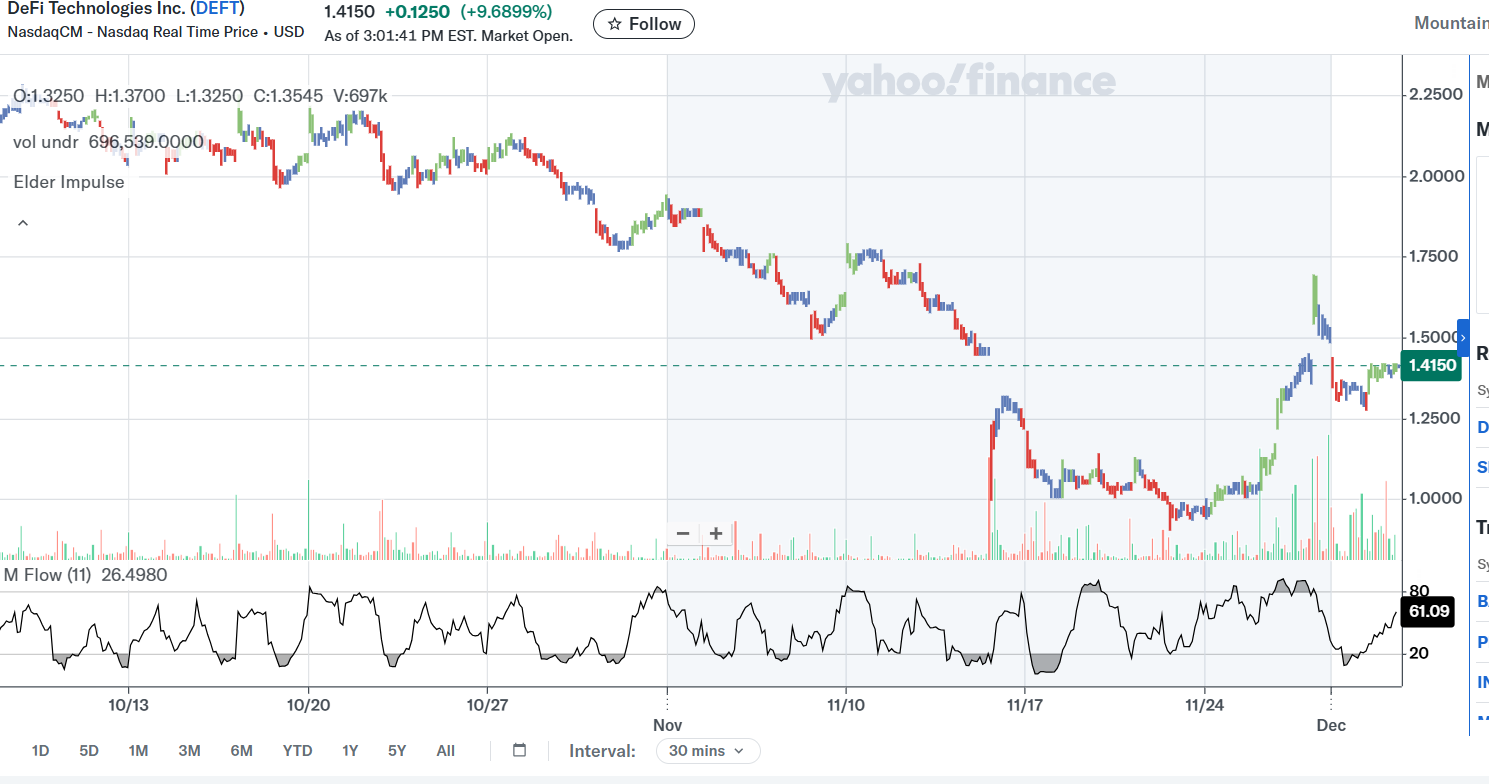Click the vol undr indicator label

pyautogui.click(x=45, y=142)
